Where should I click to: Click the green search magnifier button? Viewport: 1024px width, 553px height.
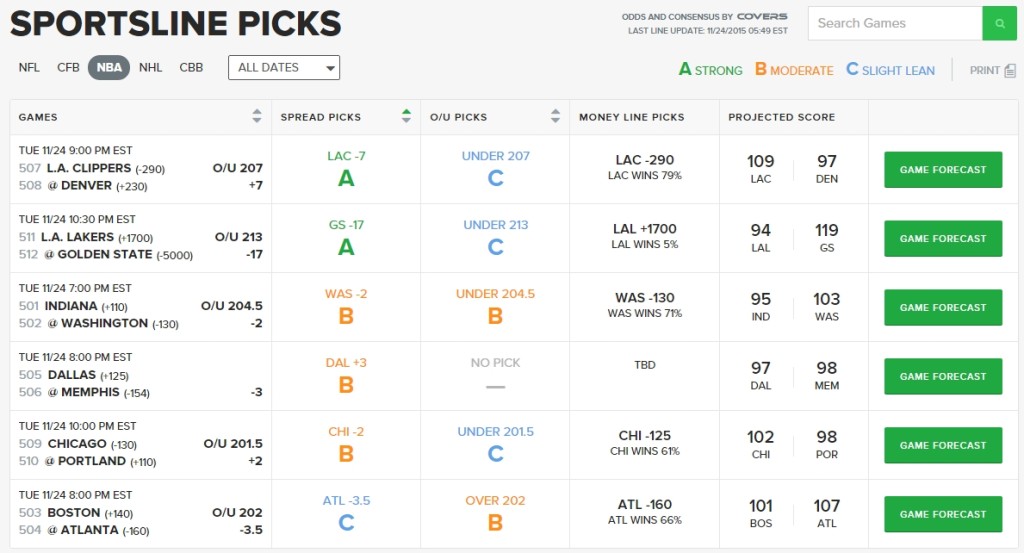pos(999,23)
